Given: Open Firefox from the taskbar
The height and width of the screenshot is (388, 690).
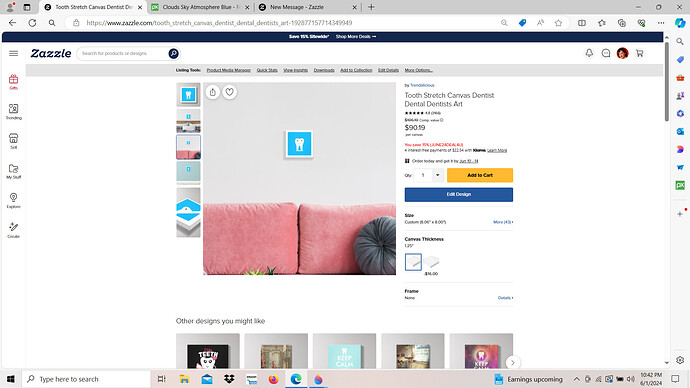Looking at the screenshot, I should [x=273, y=379].
